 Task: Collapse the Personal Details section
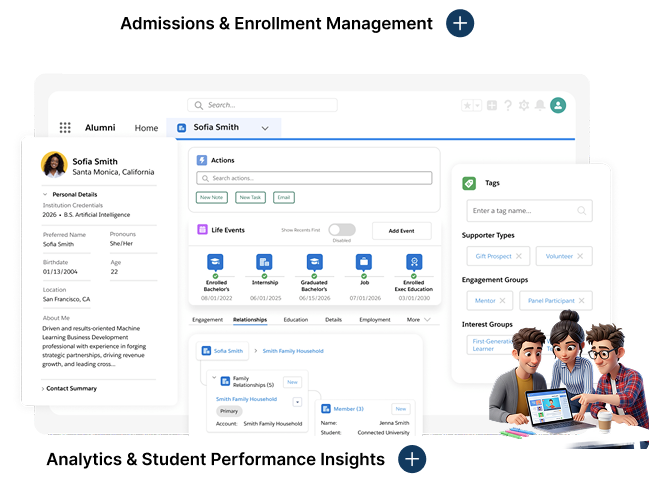click(45, 194)
